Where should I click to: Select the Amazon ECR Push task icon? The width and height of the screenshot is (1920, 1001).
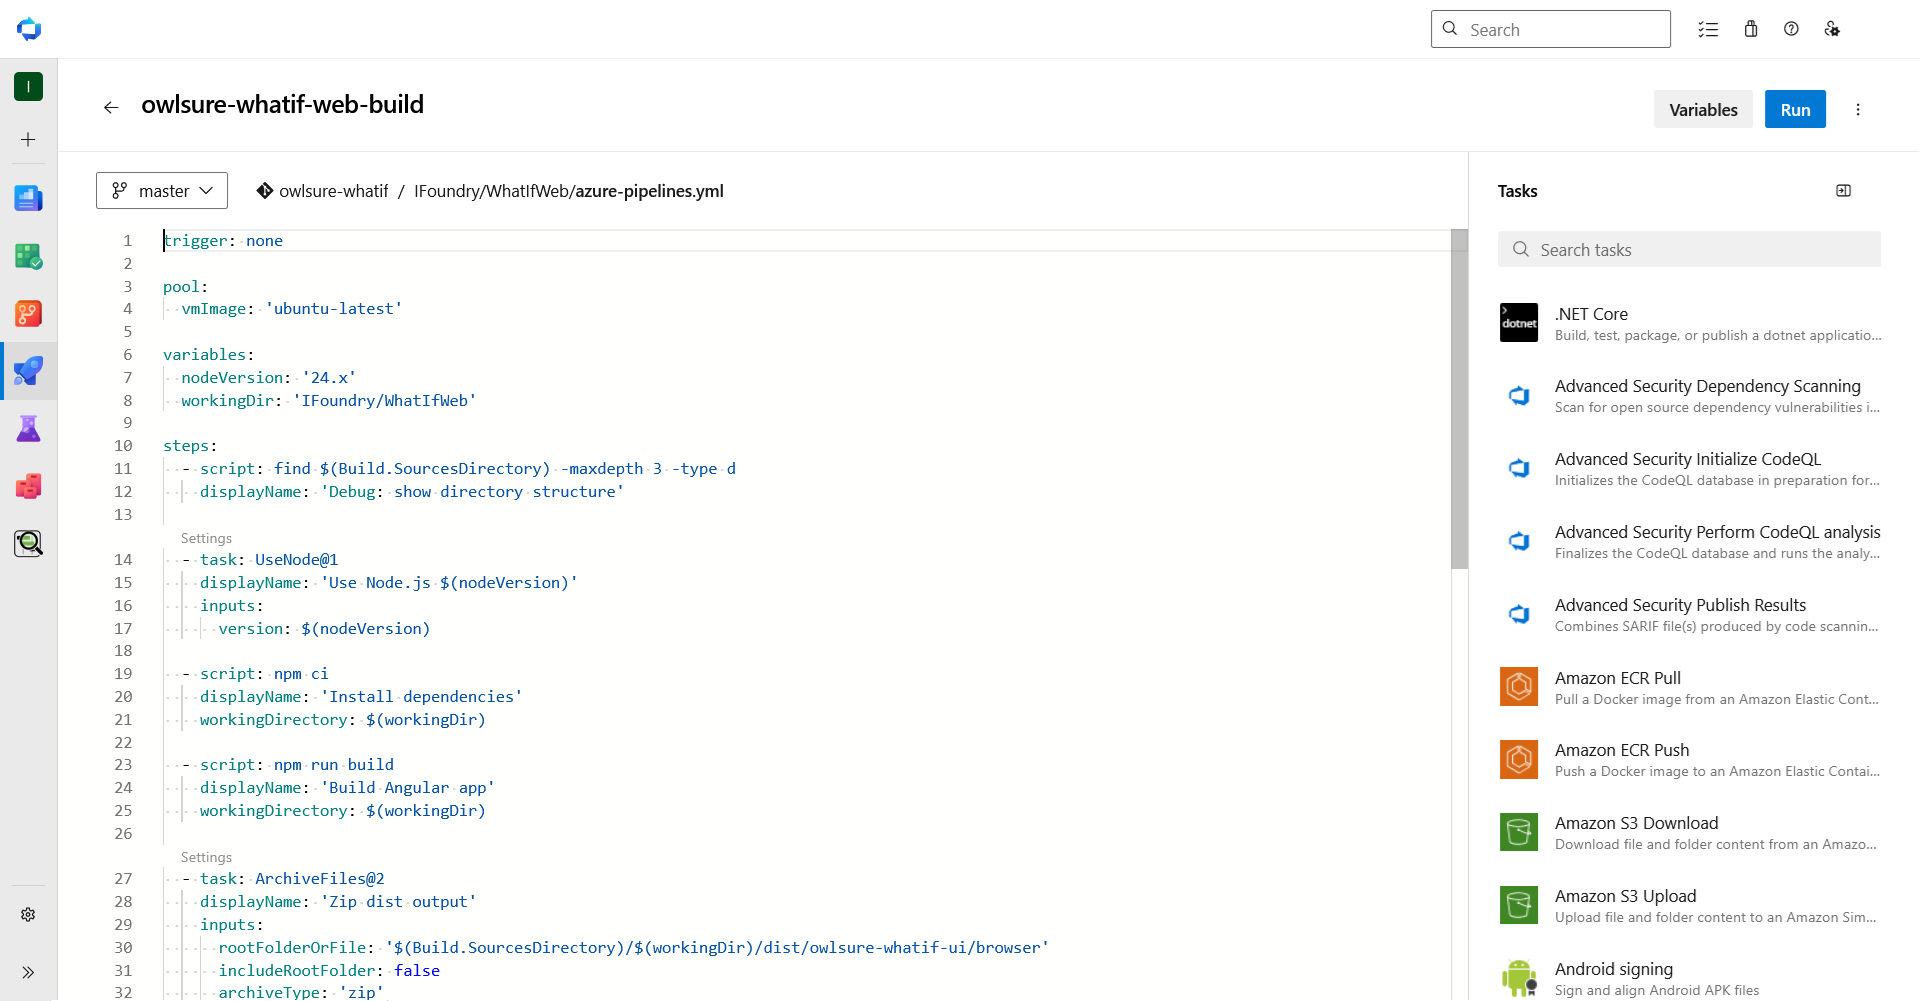(x=1519, y=759)
